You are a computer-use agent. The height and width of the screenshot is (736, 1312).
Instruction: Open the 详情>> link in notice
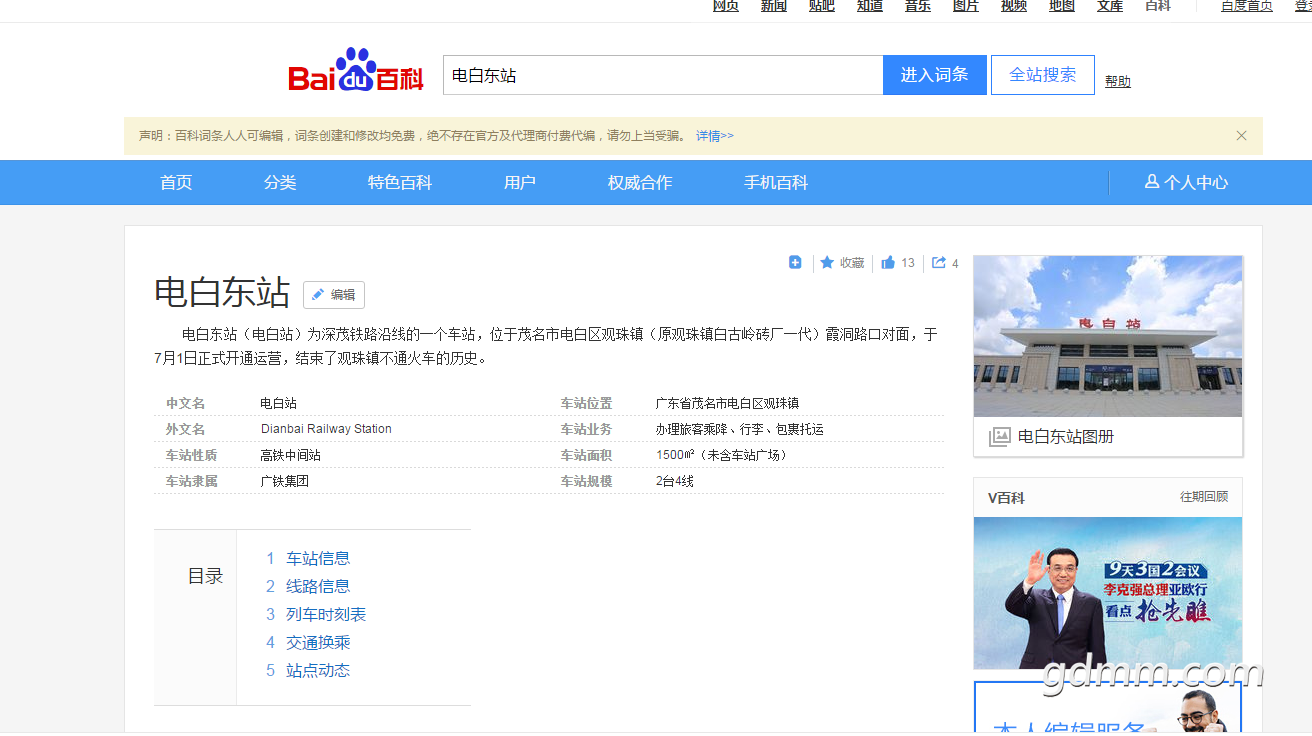[715, 136]
